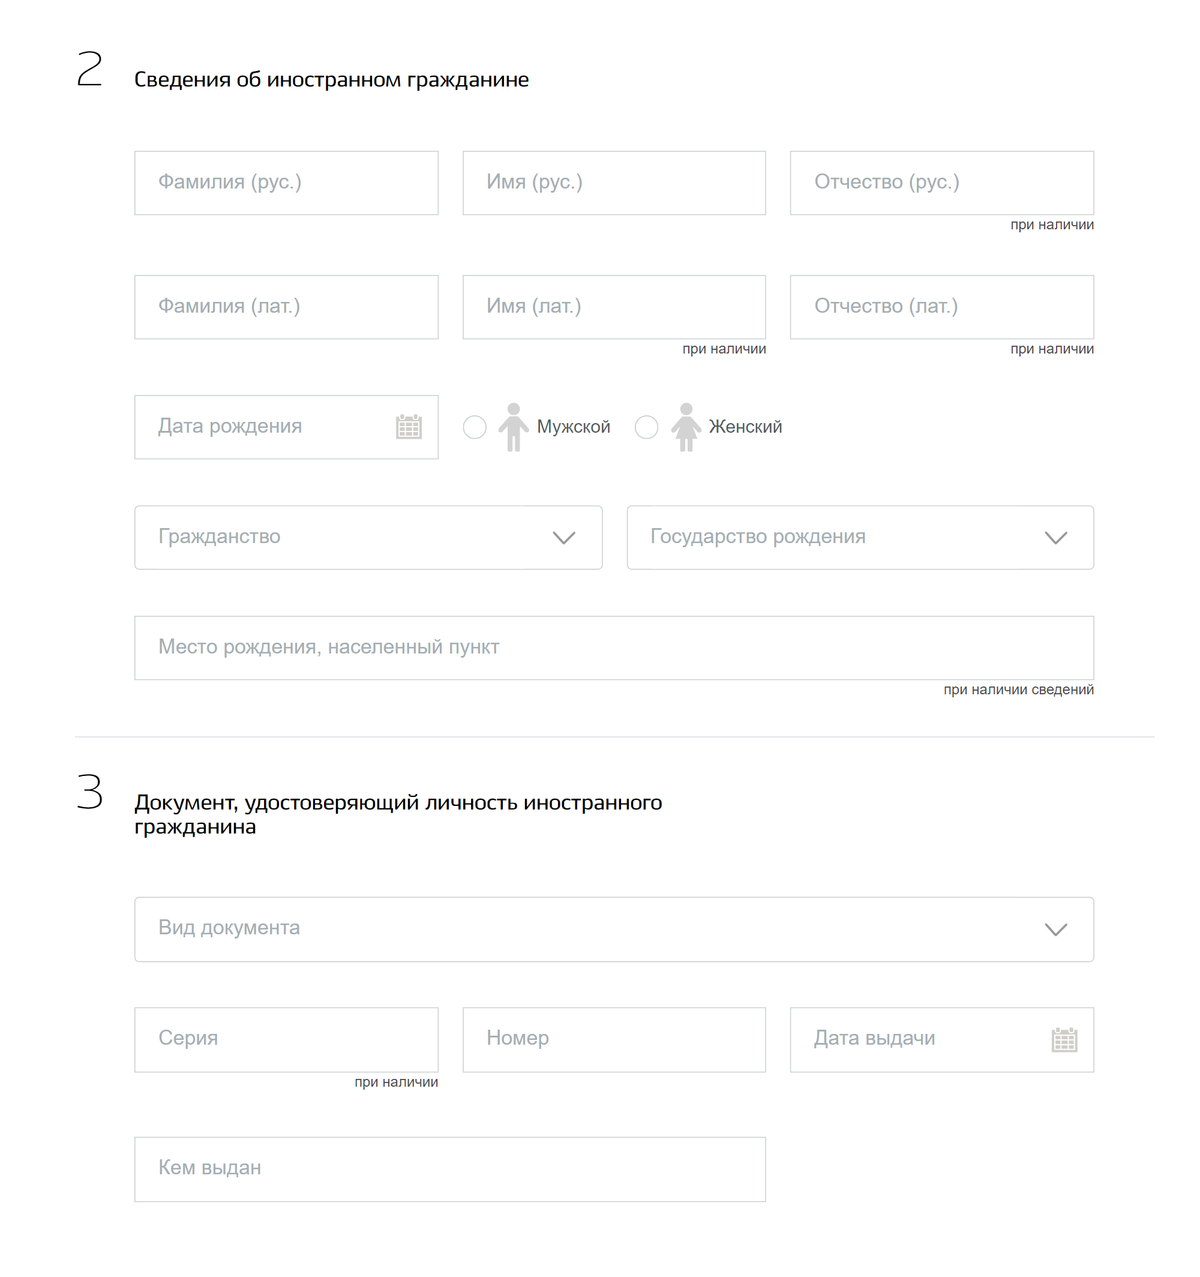
Task: Select the Имя (лат.) input field
Action: (x=613, y=307)
